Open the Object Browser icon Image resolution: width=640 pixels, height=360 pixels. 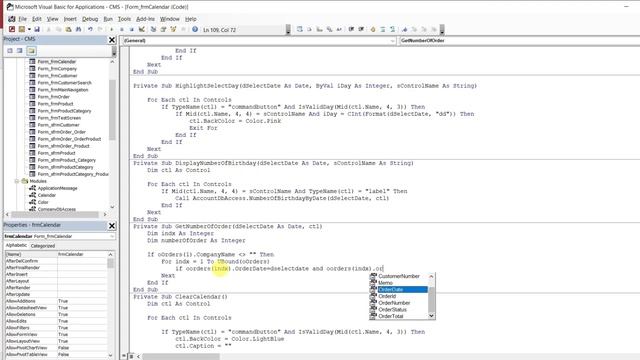[173, 29]
